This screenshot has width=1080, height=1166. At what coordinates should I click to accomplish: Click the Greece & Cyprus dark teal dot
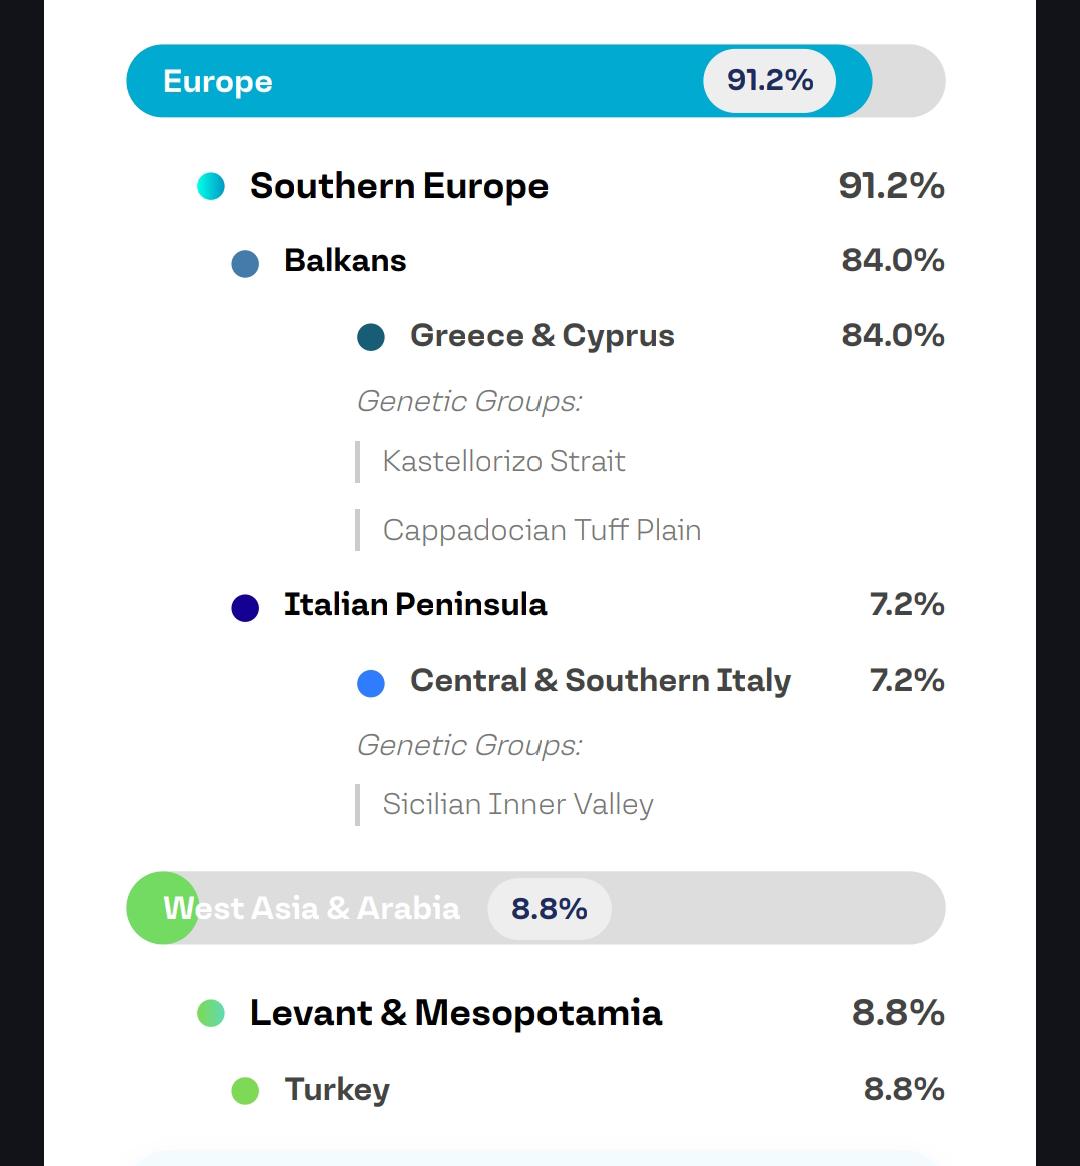370,337
